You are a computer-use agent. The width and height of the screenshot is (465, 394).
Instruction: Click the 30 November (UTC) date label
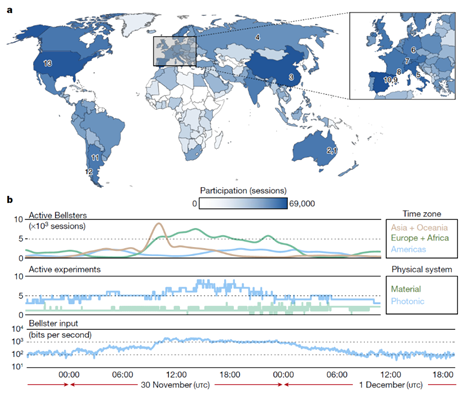pyautogui.click(x=175, y=385)
